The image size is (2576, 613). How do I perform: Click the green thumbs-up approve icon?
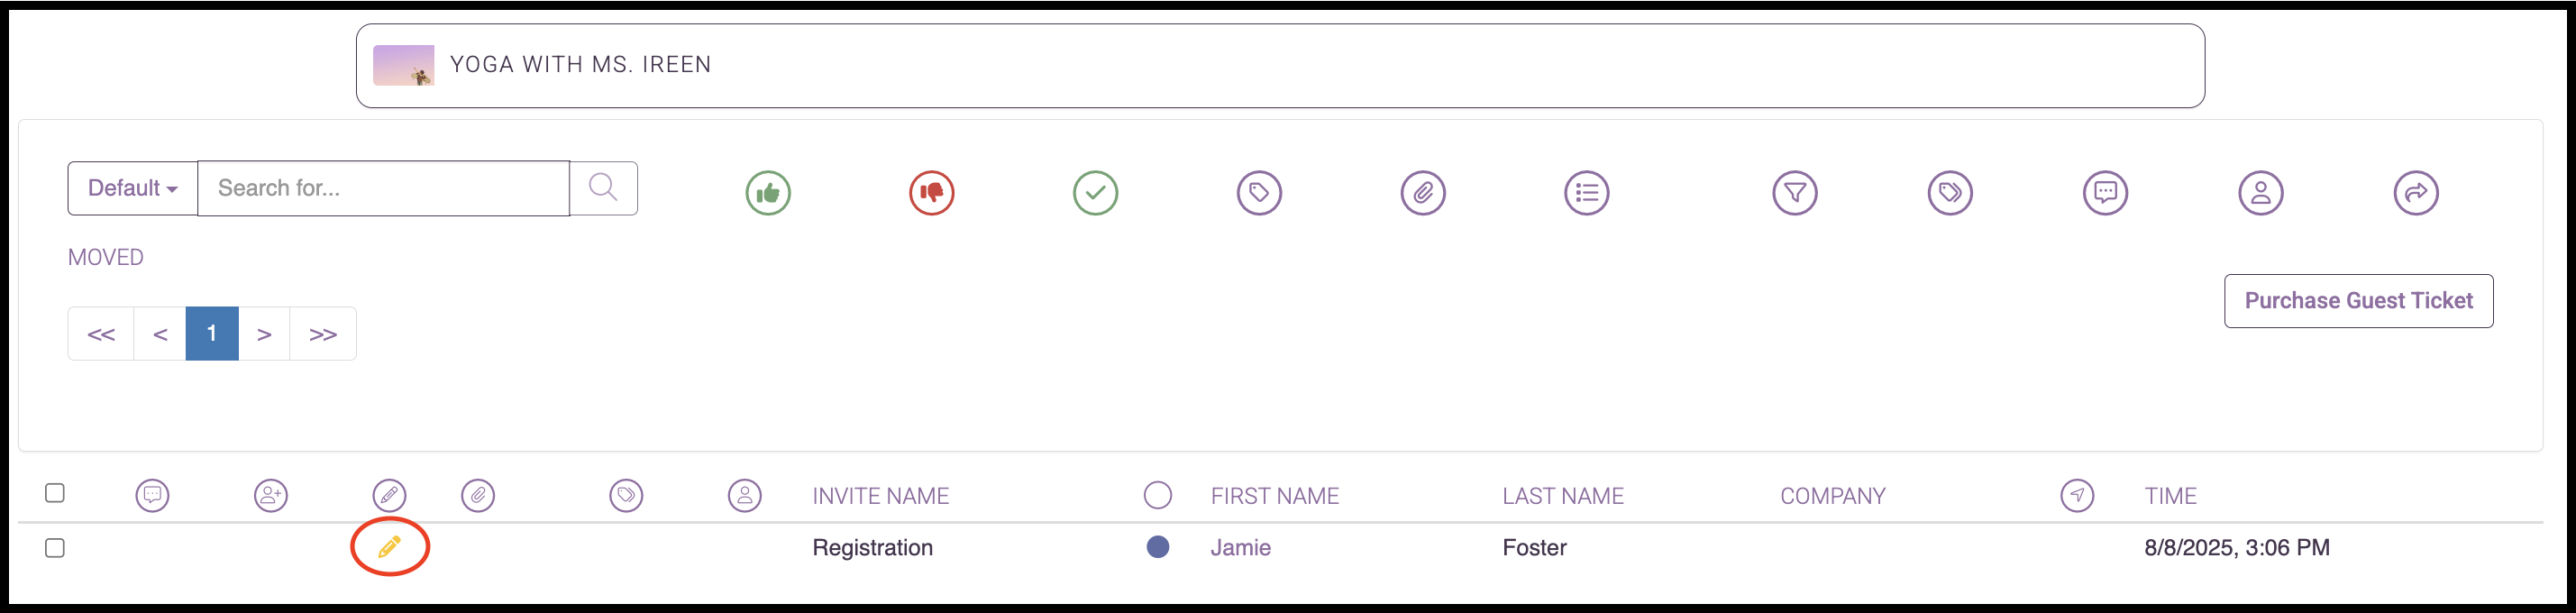(x=768, y=193)
